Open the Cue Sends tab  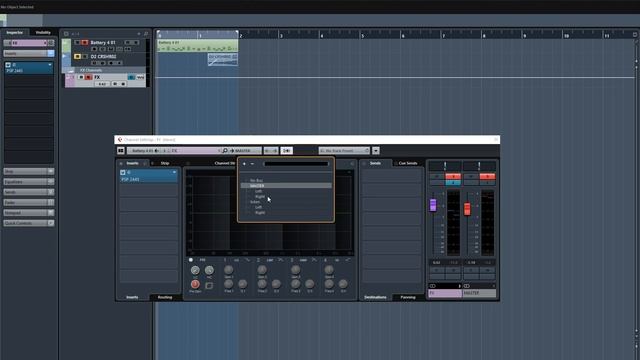408,163
